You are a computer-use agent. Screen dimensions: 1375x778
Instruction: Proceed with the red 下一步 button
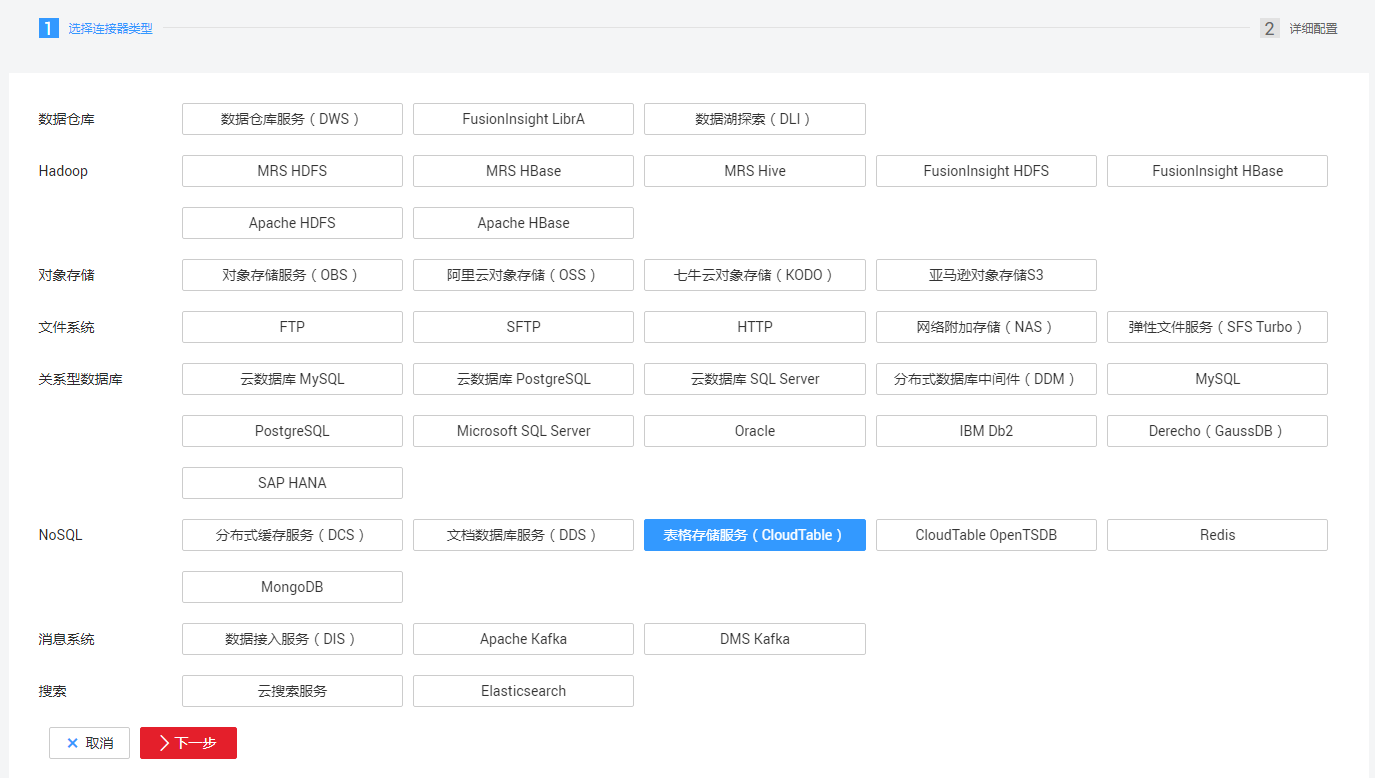coord(188,743)
